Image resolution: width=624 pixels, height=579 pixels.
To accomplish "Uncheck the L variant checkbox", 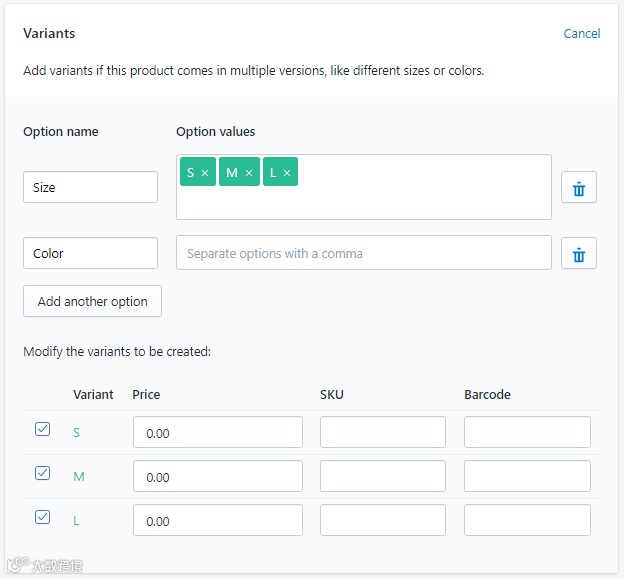I will (x=42, y=517).
